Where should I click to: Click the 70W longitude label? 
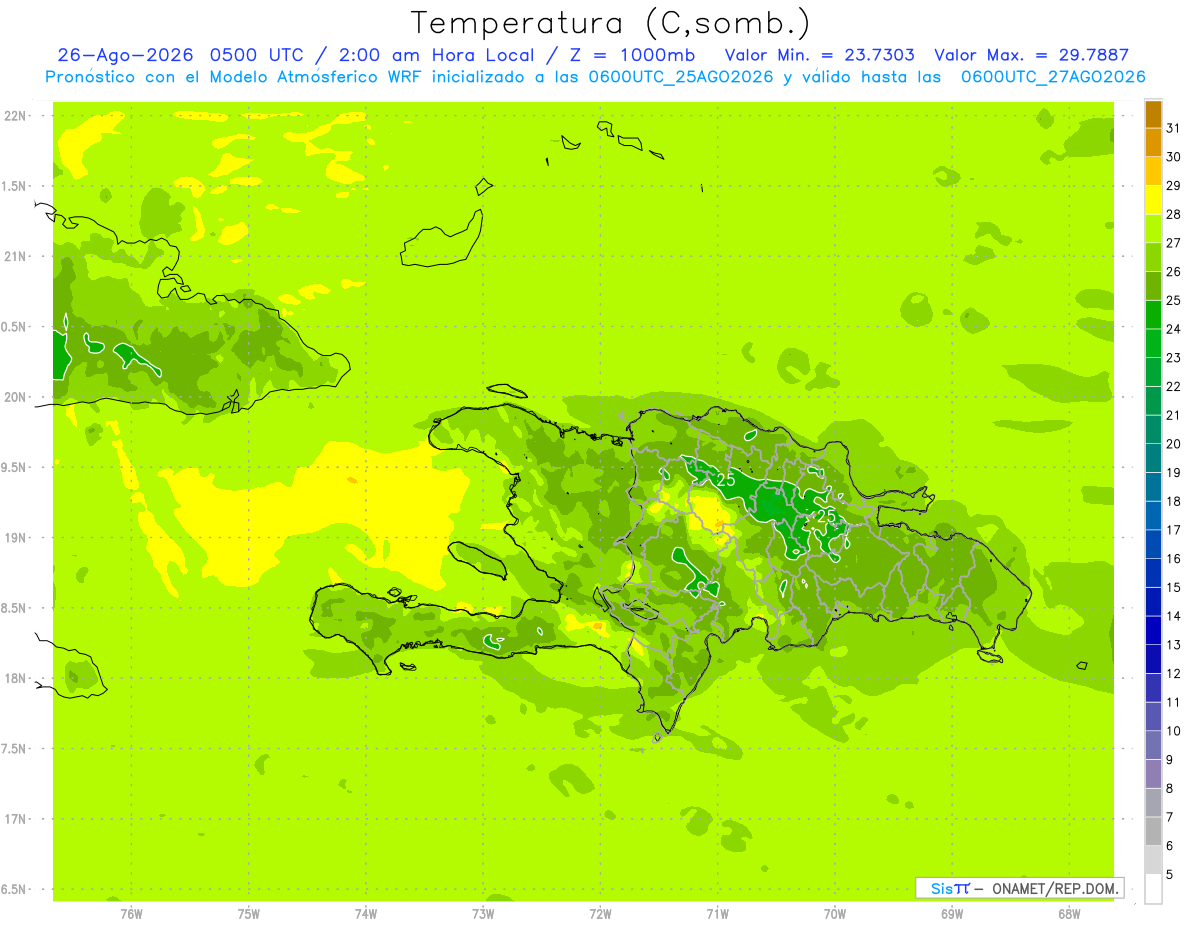coord(835,913)
